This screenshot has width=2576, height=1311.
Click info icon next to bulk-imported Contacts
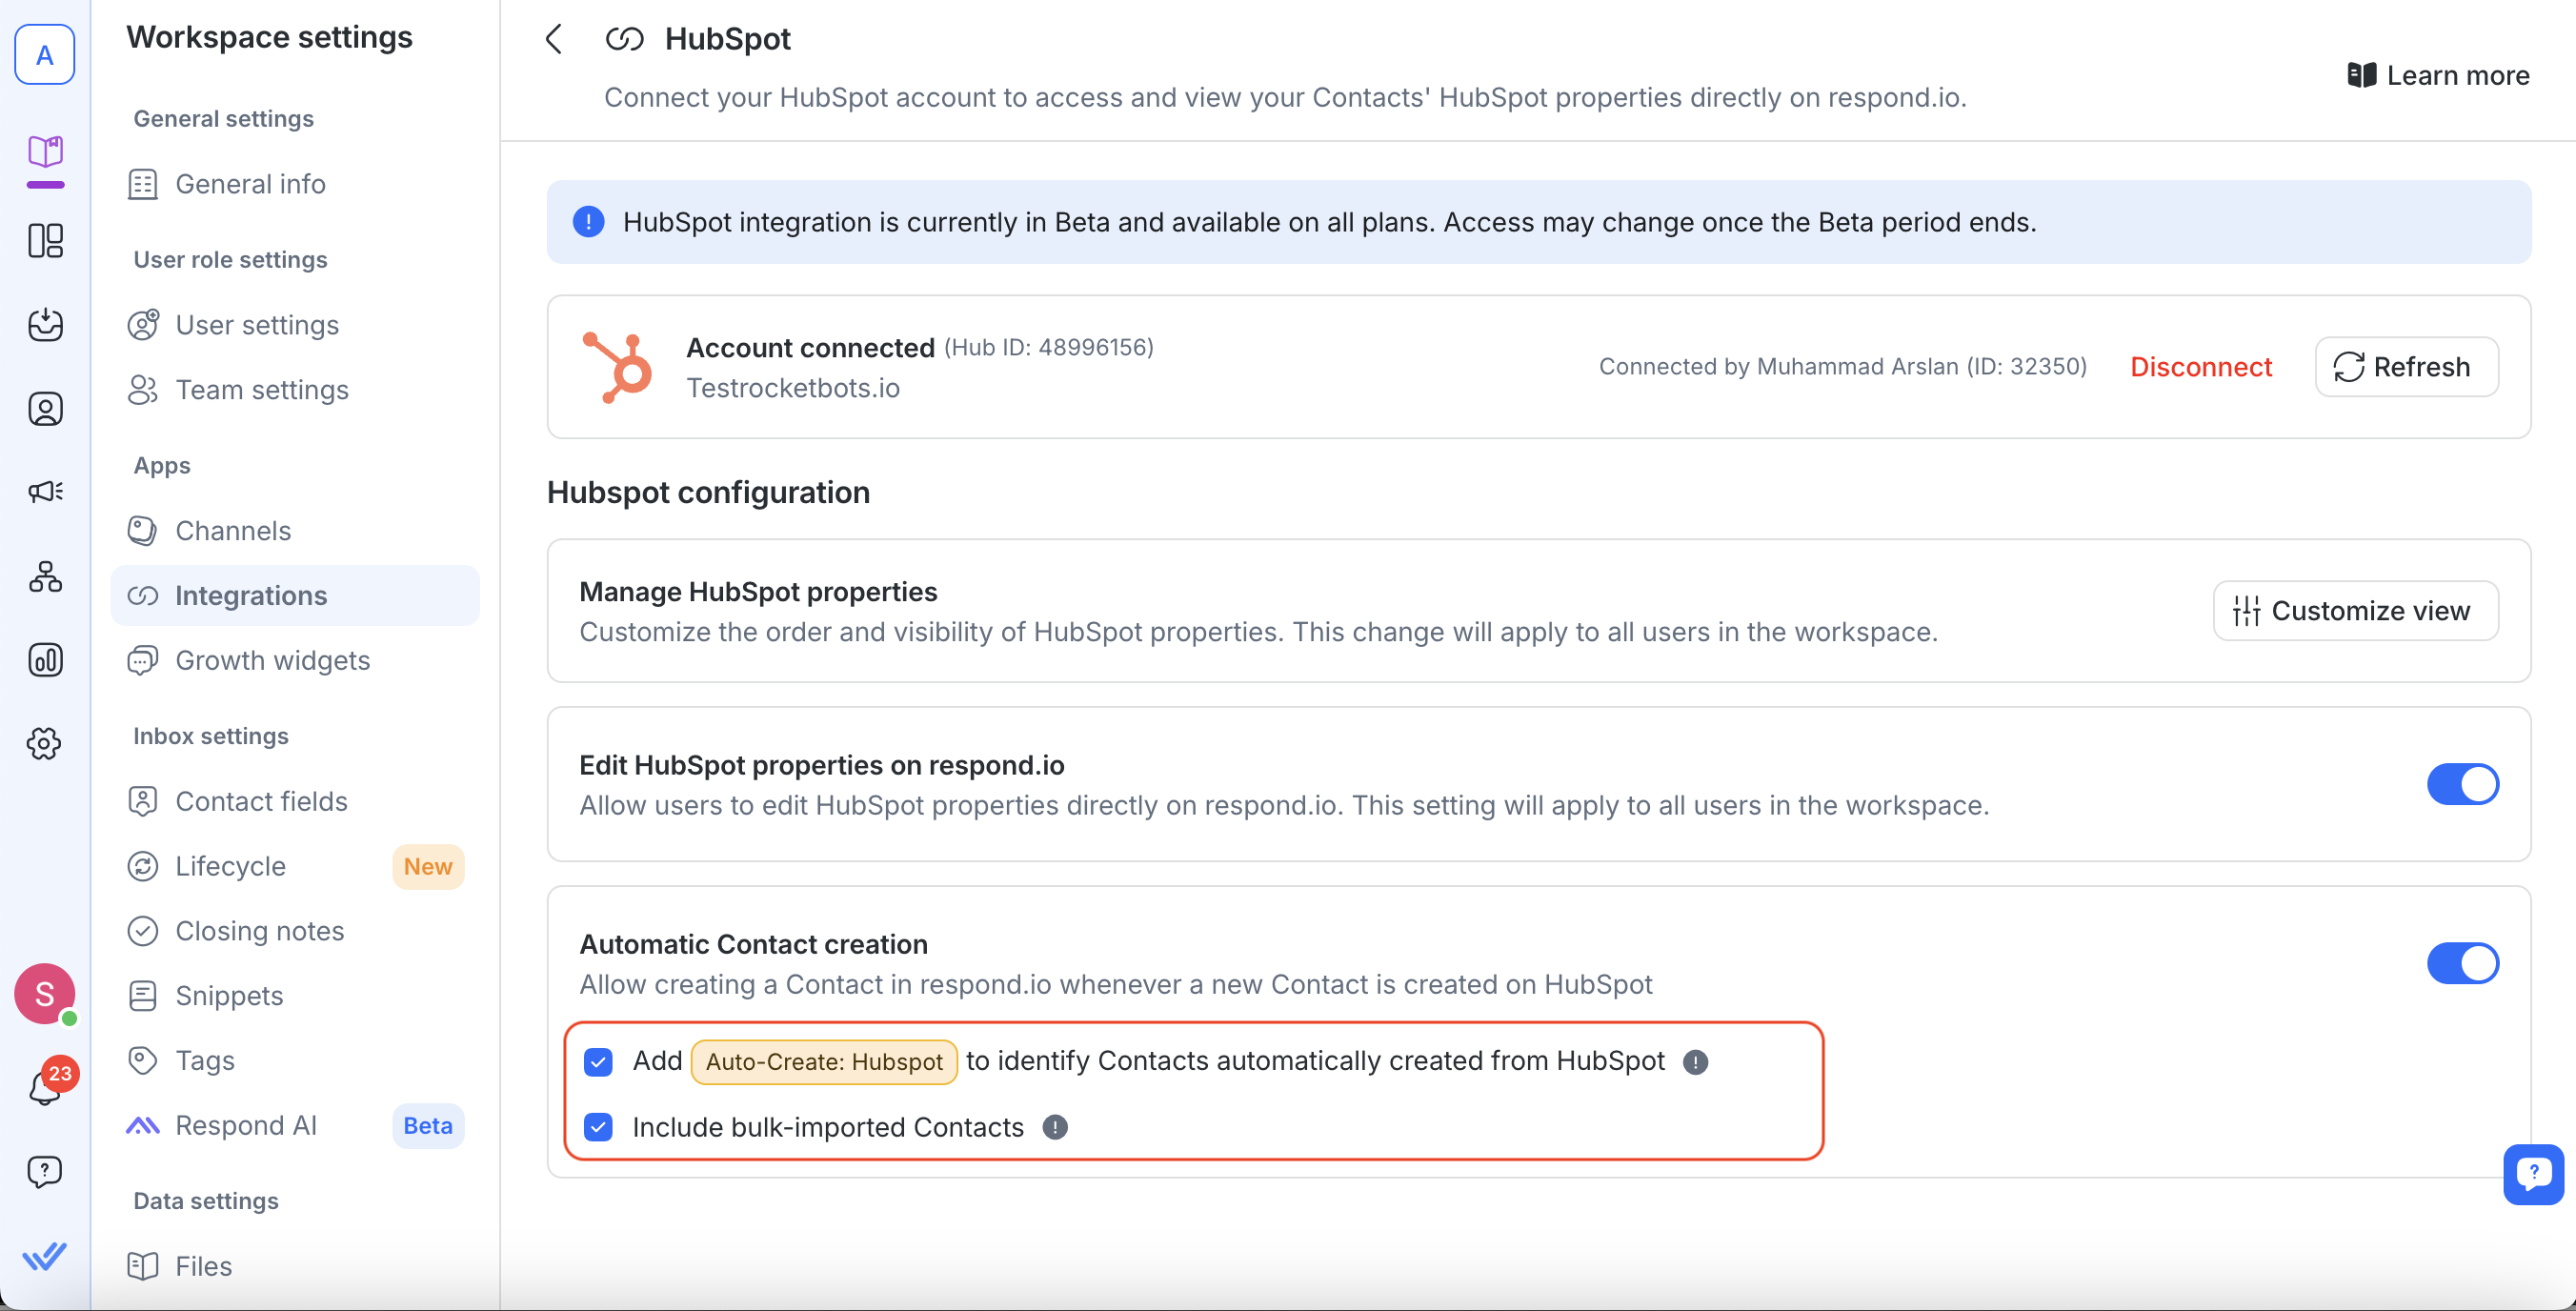tap(1055, 1127)
